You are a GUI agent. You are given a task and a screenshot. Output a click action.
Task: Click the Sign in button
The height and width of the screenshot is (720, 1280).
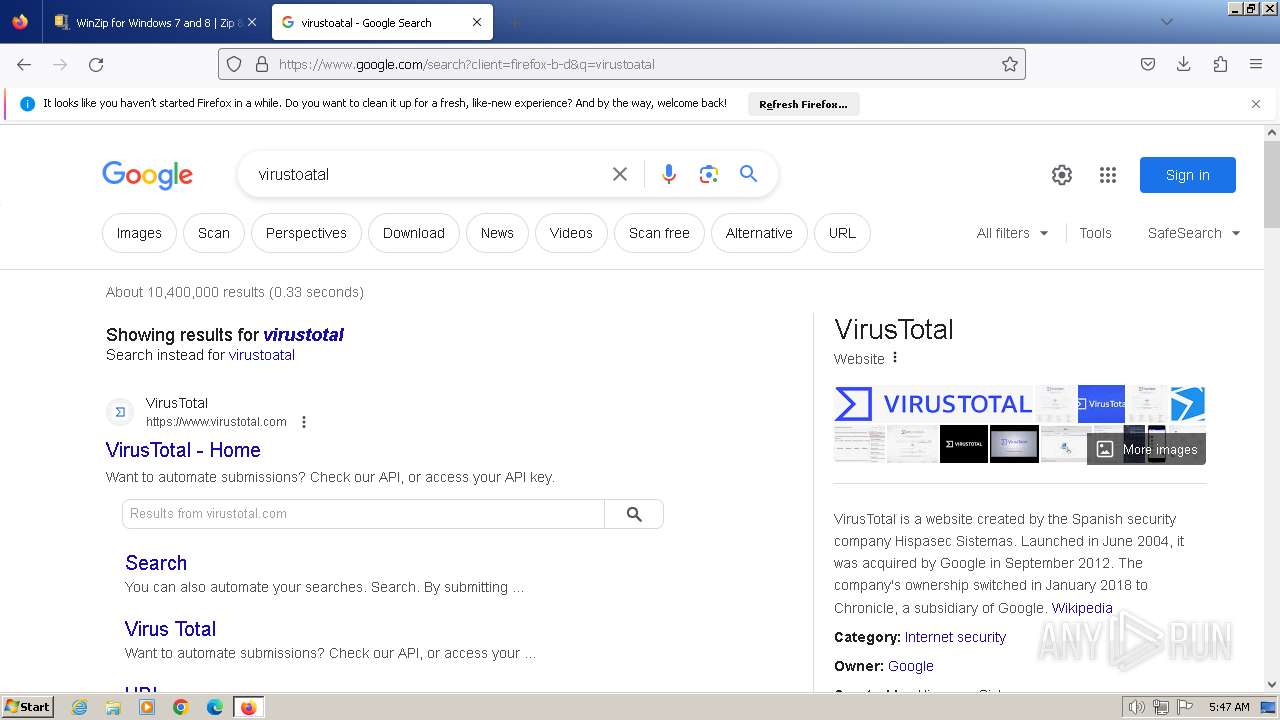[1188, 175]
